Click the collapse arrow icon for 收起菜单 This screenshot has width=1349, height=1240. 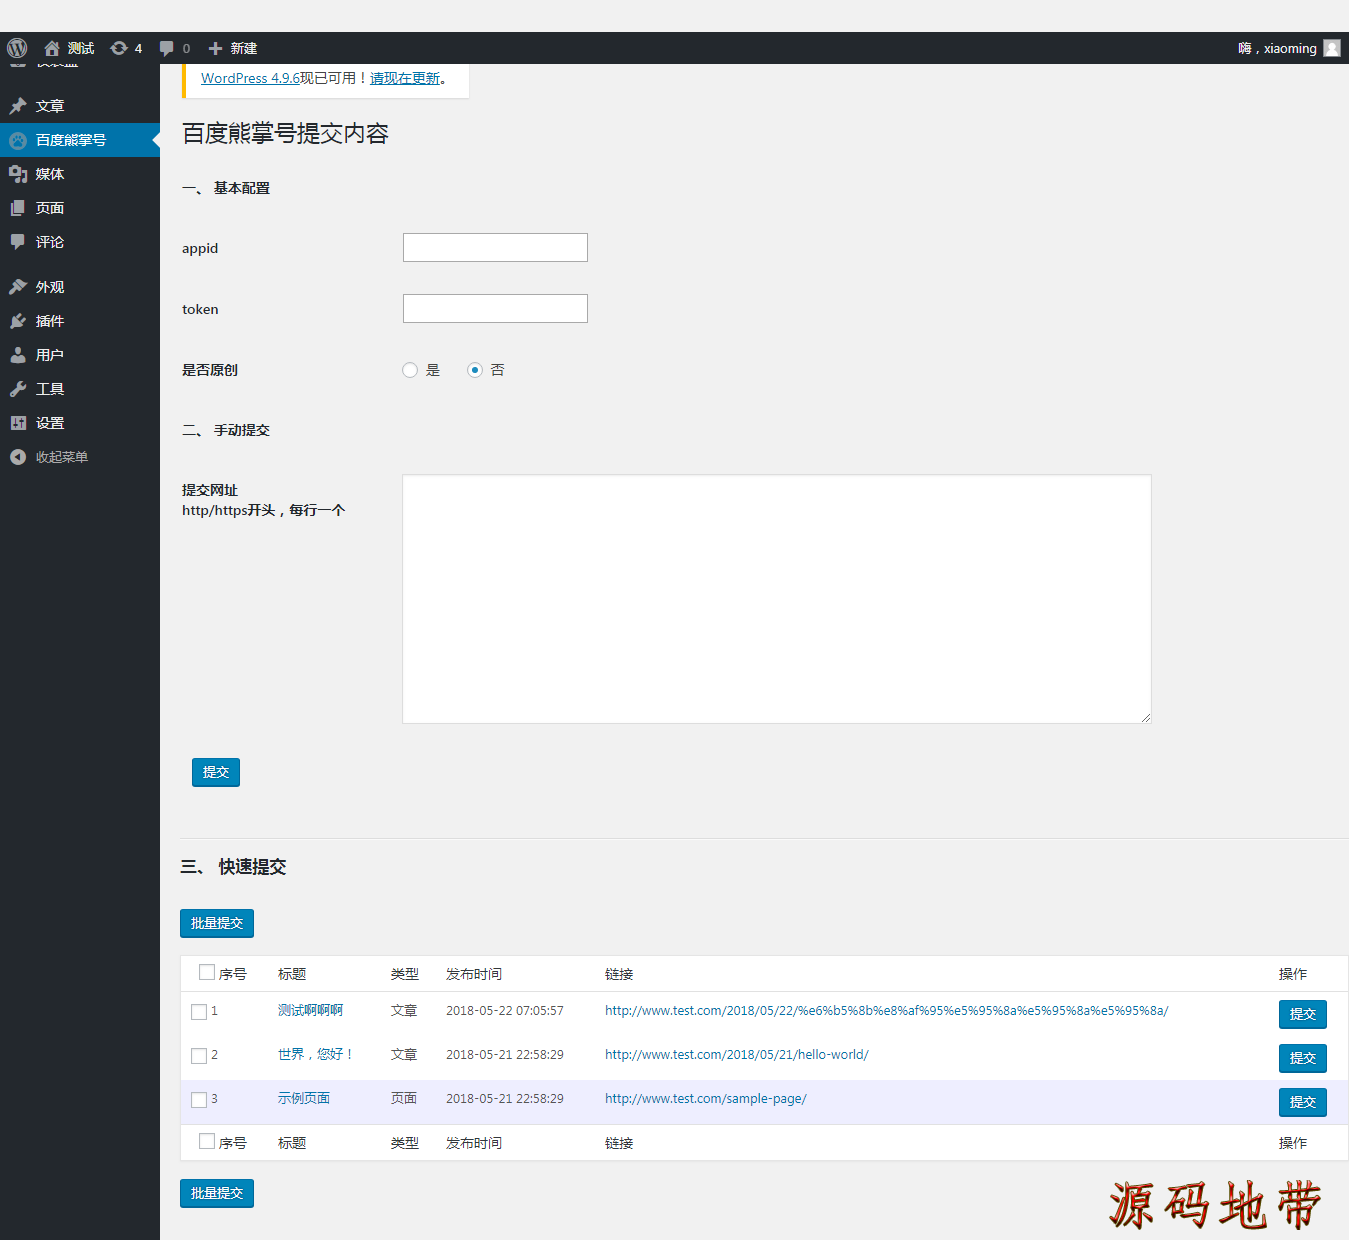coord(18,457)
